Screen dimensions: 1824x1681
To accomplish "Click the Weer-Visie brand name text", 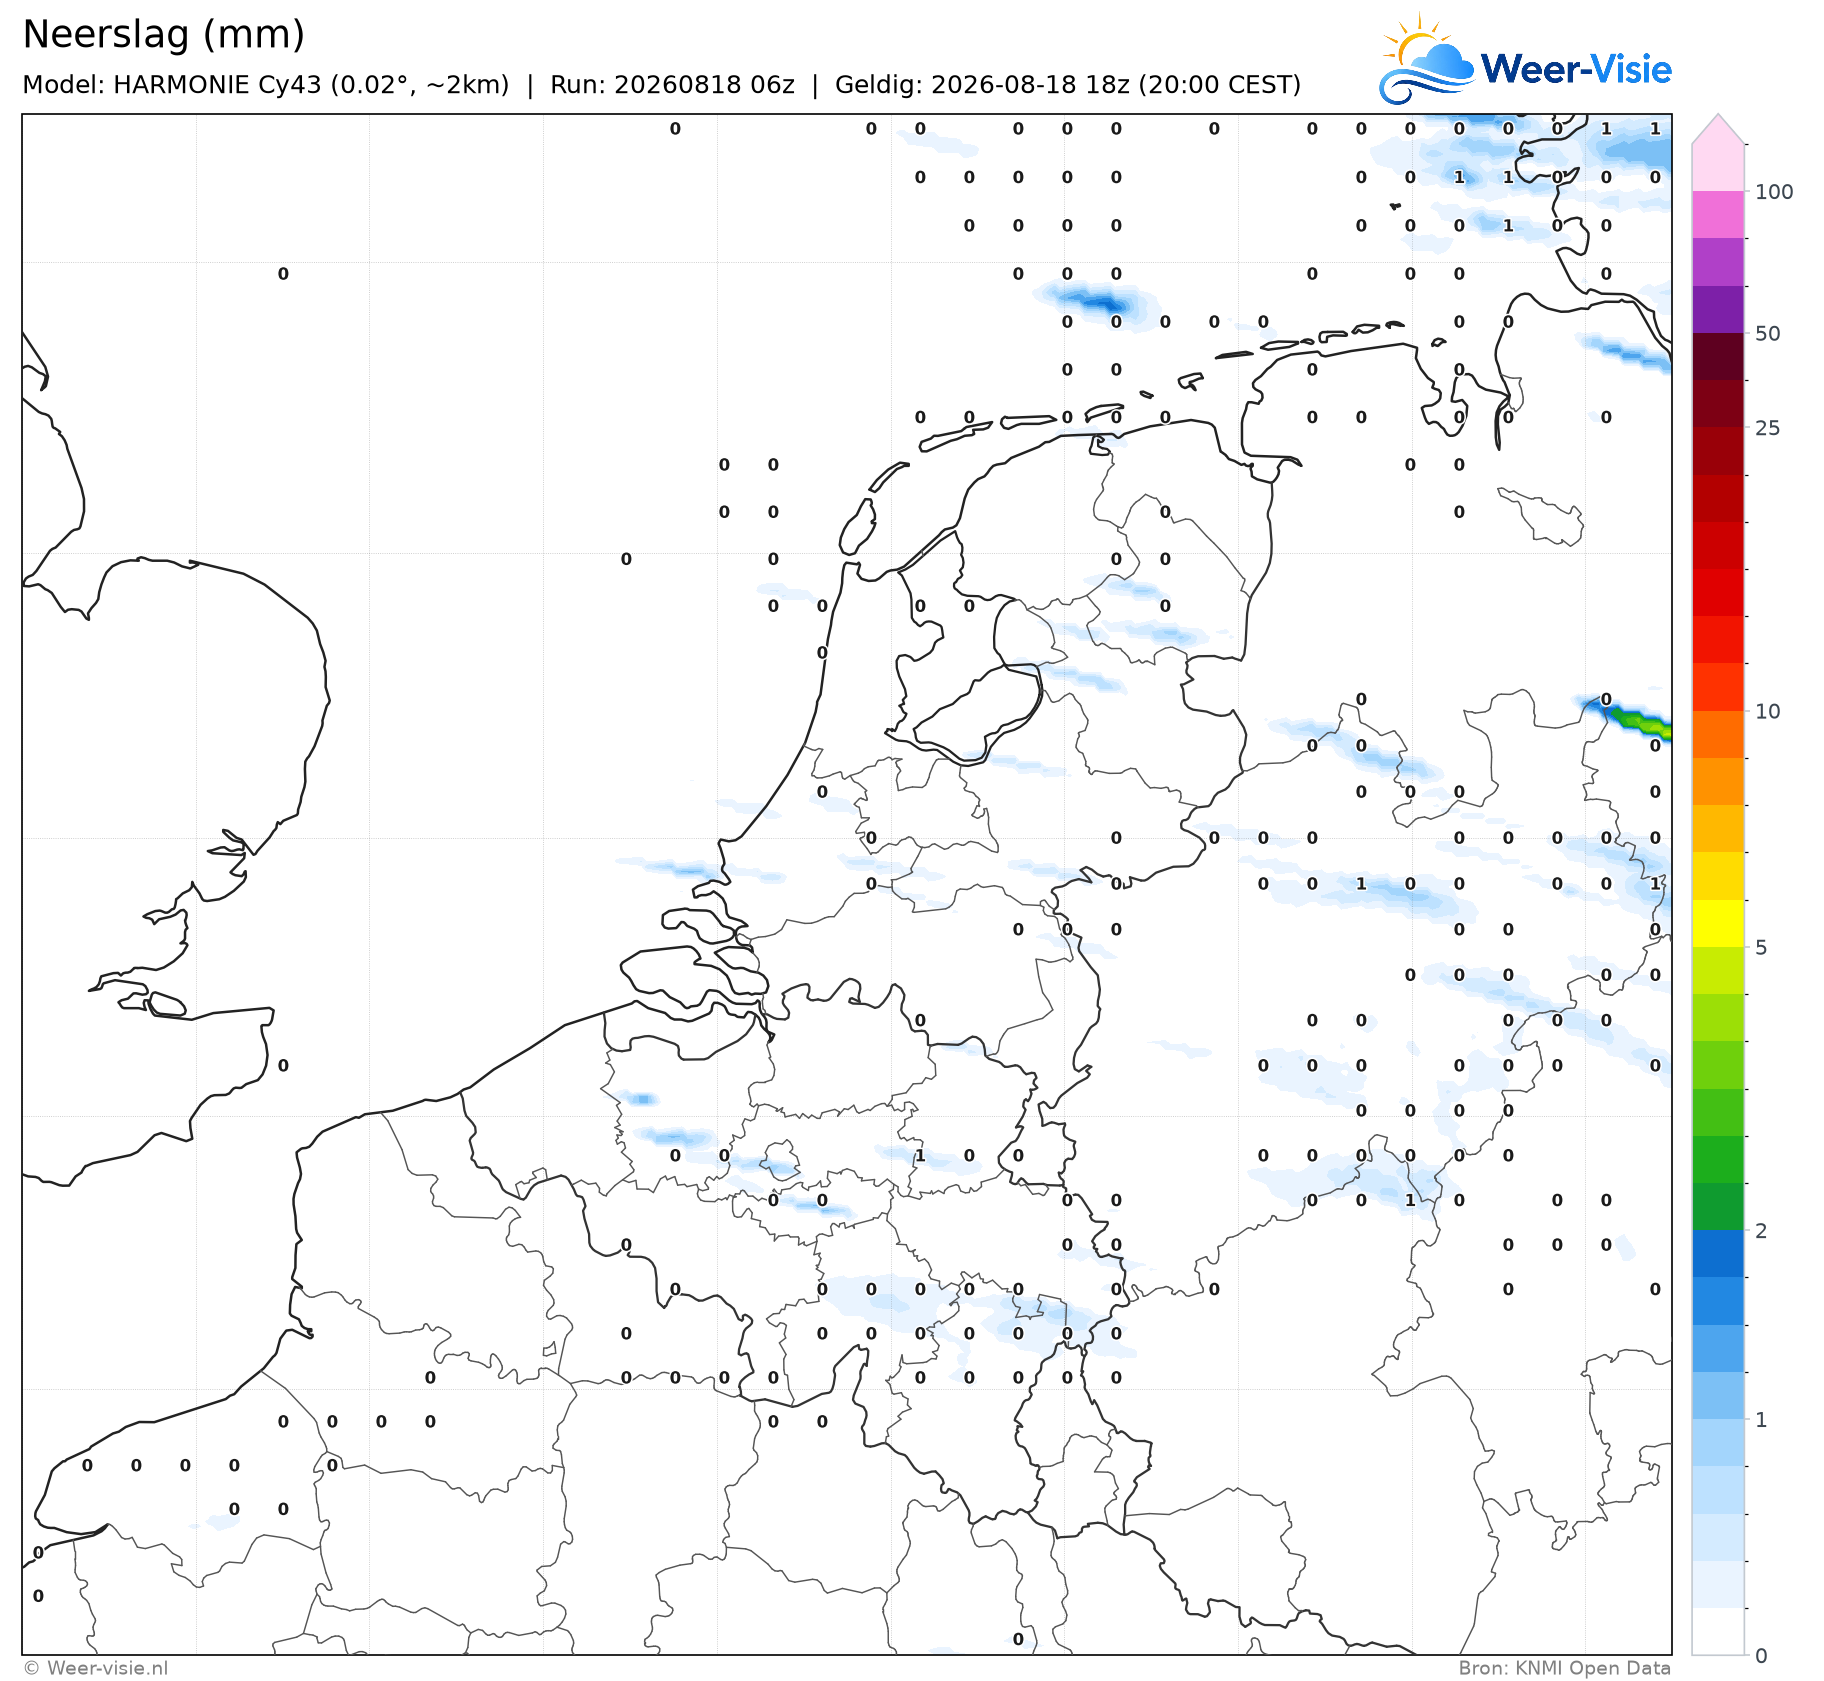I will 1576,69.
